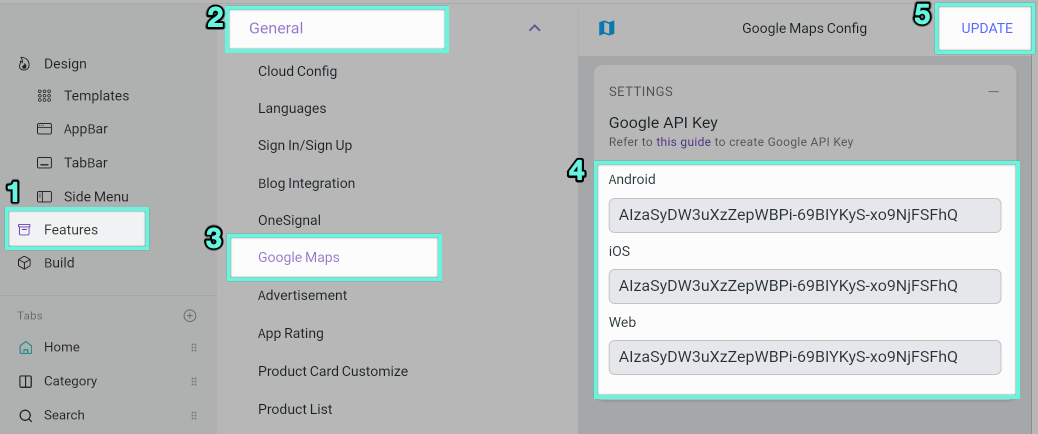
Task: Open Templates via its grid icon
Action: (44, 96)
